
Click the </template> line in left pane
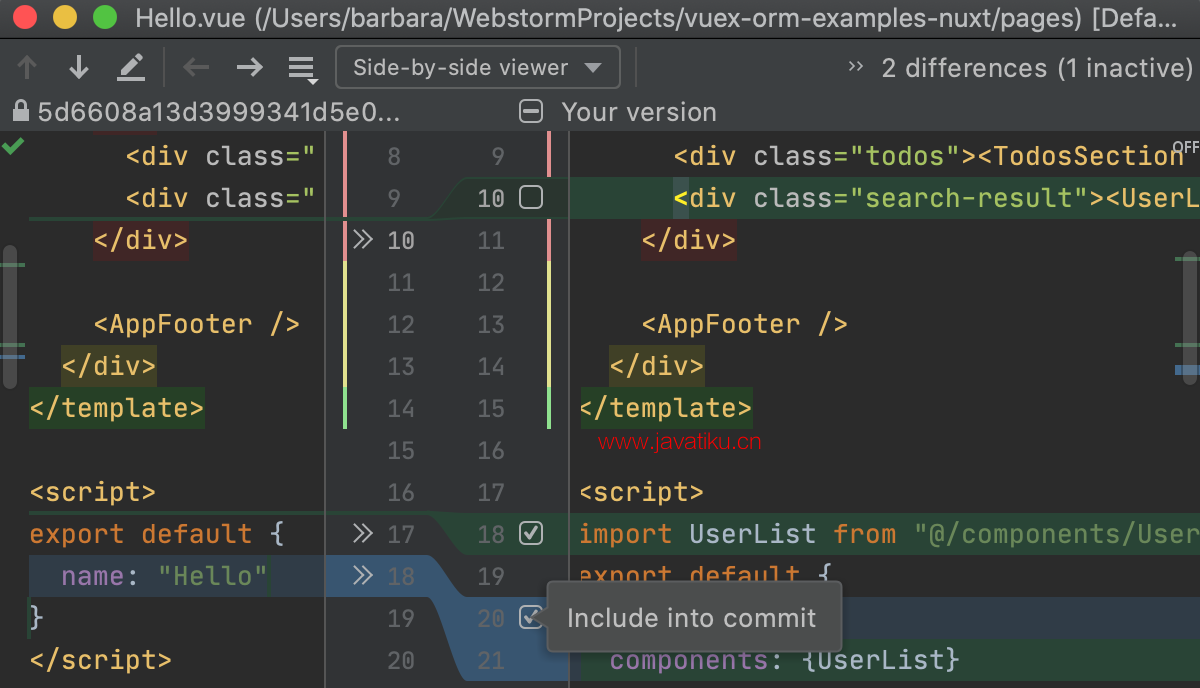pyautogui.click(x=117, y=408)
